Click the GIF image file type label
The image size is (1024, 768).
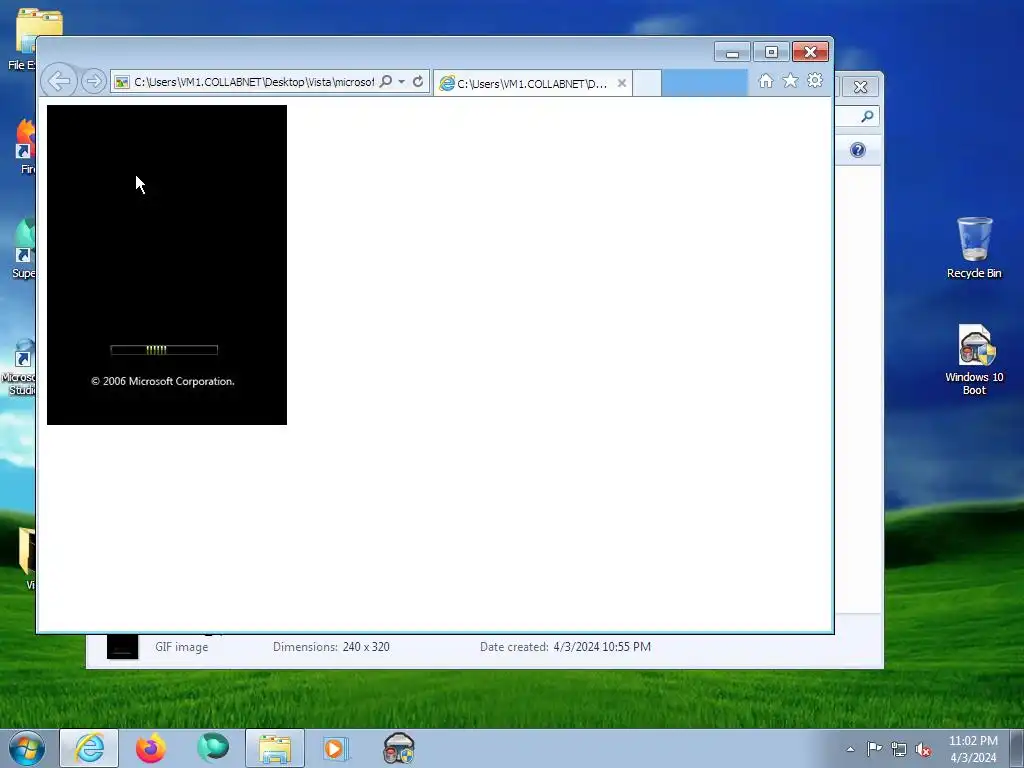pos(182,647)
